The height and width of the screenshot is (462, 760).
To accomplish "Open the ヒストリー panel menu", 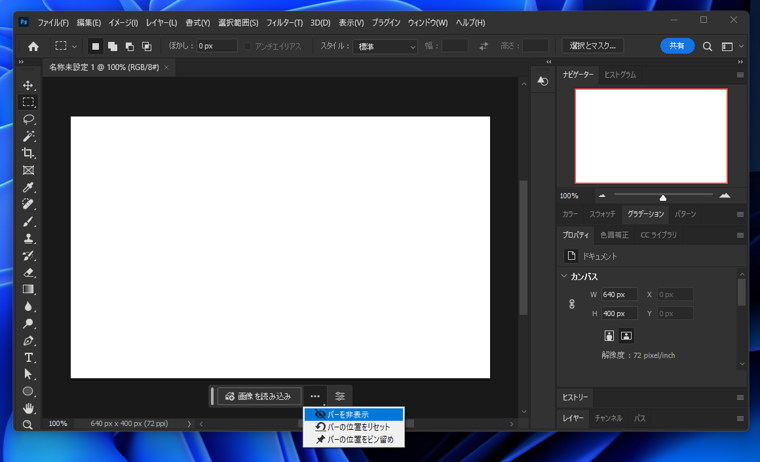I will (x=740, y=398).
